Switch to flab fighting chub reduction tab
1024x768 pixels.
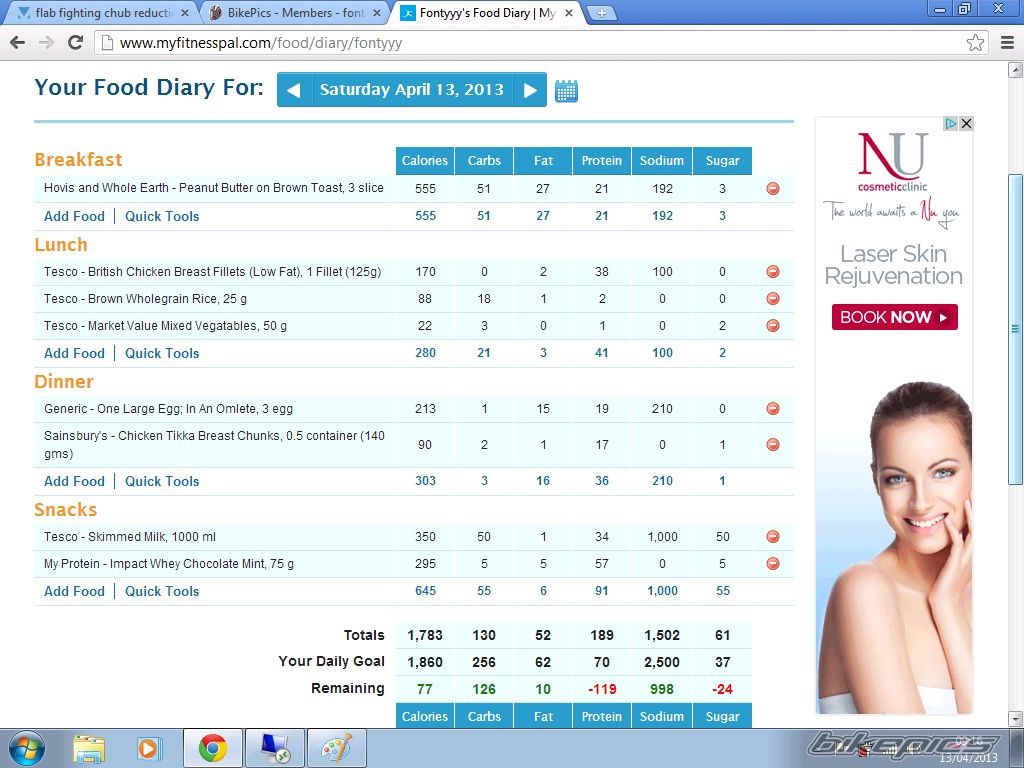pos(102,13)
